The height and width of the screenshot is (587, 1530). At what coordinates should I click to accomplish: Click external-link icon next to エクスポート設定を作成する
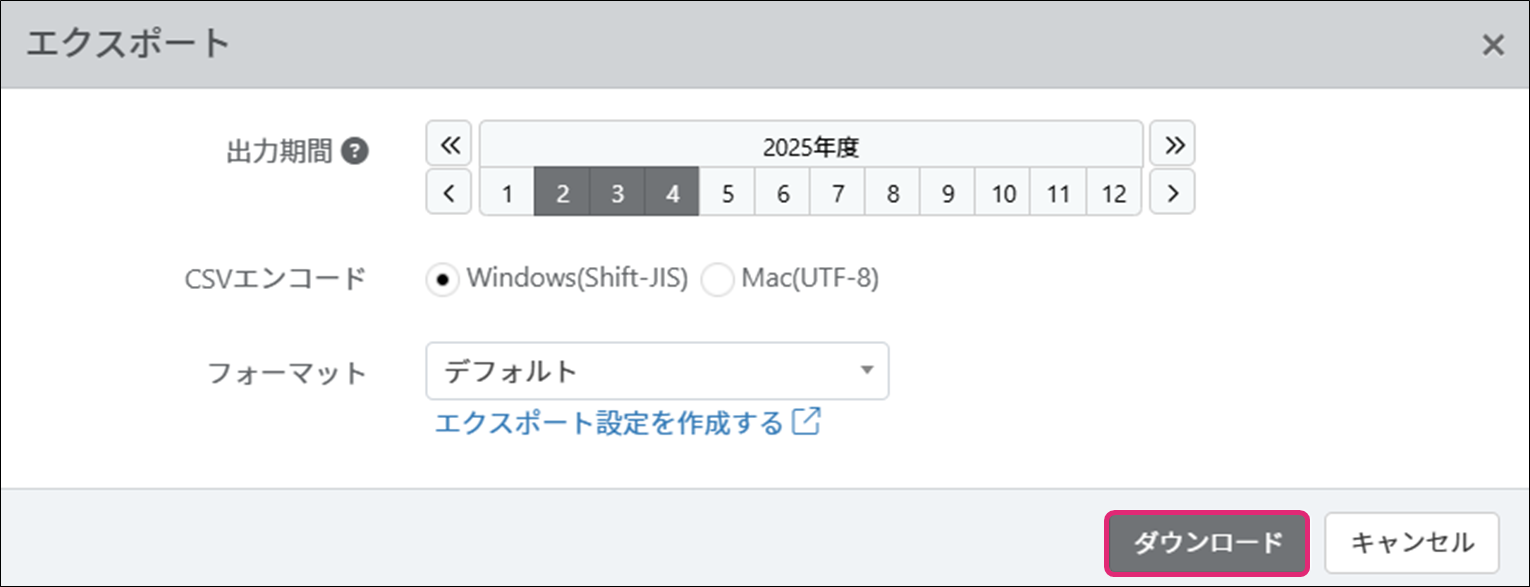pos(806,422)
